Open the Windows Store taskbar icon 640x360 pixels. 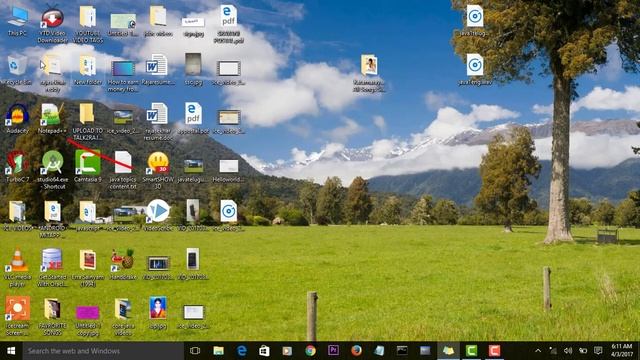tap(264, 351)
